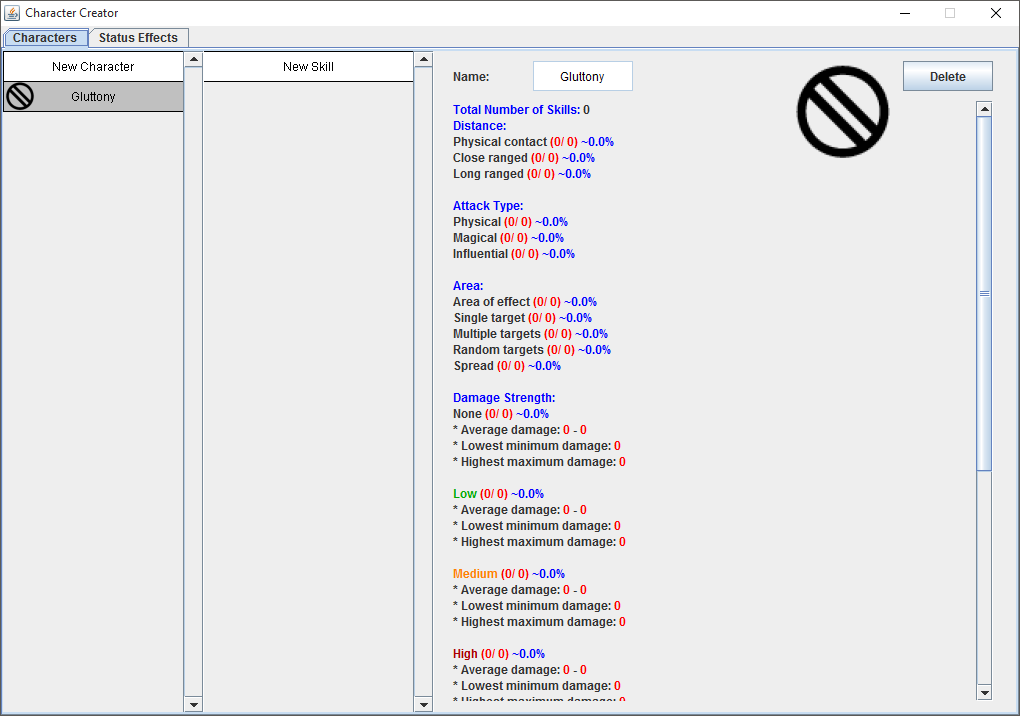
Task: Click the green Low damage line
Action: pos(498,494)
